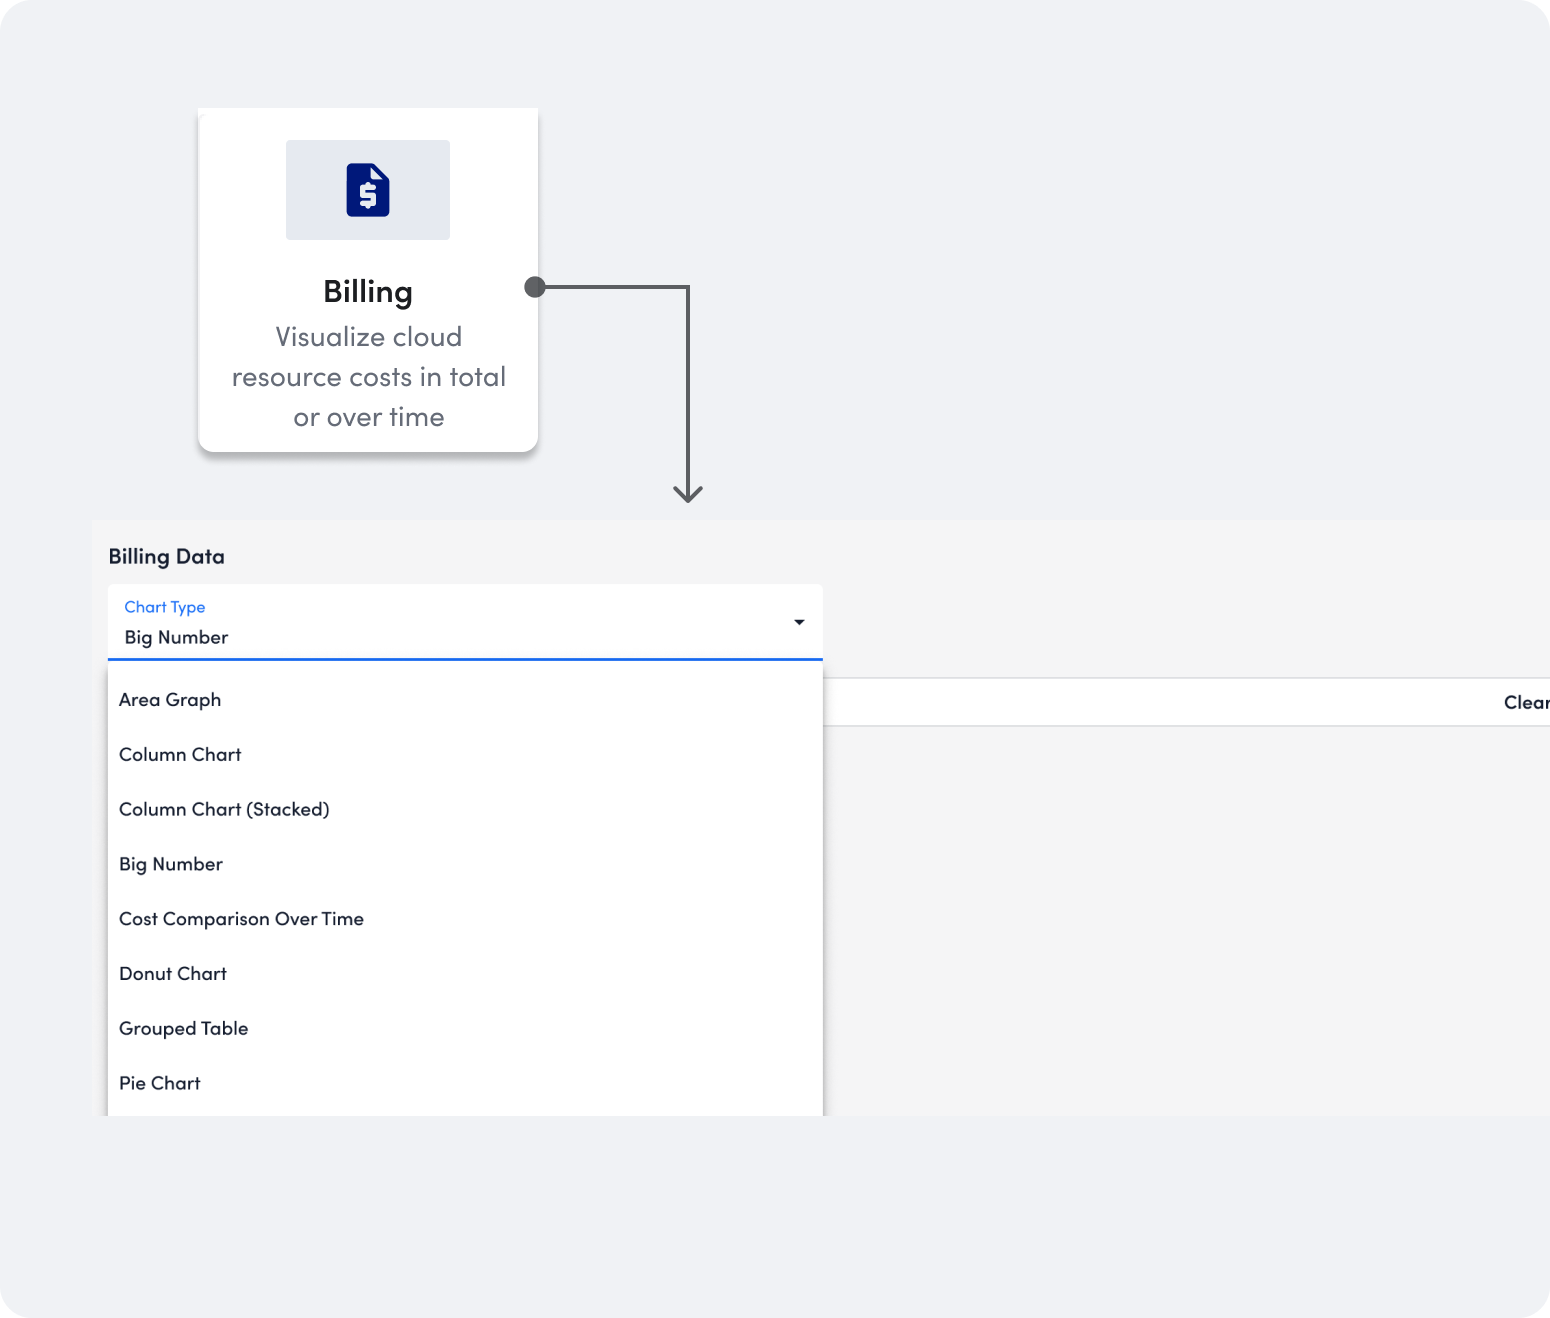The height and width of the screenshot is (1318, 1550).
Task: Pick Column Chart (Stacked) option
Action: 465,810
